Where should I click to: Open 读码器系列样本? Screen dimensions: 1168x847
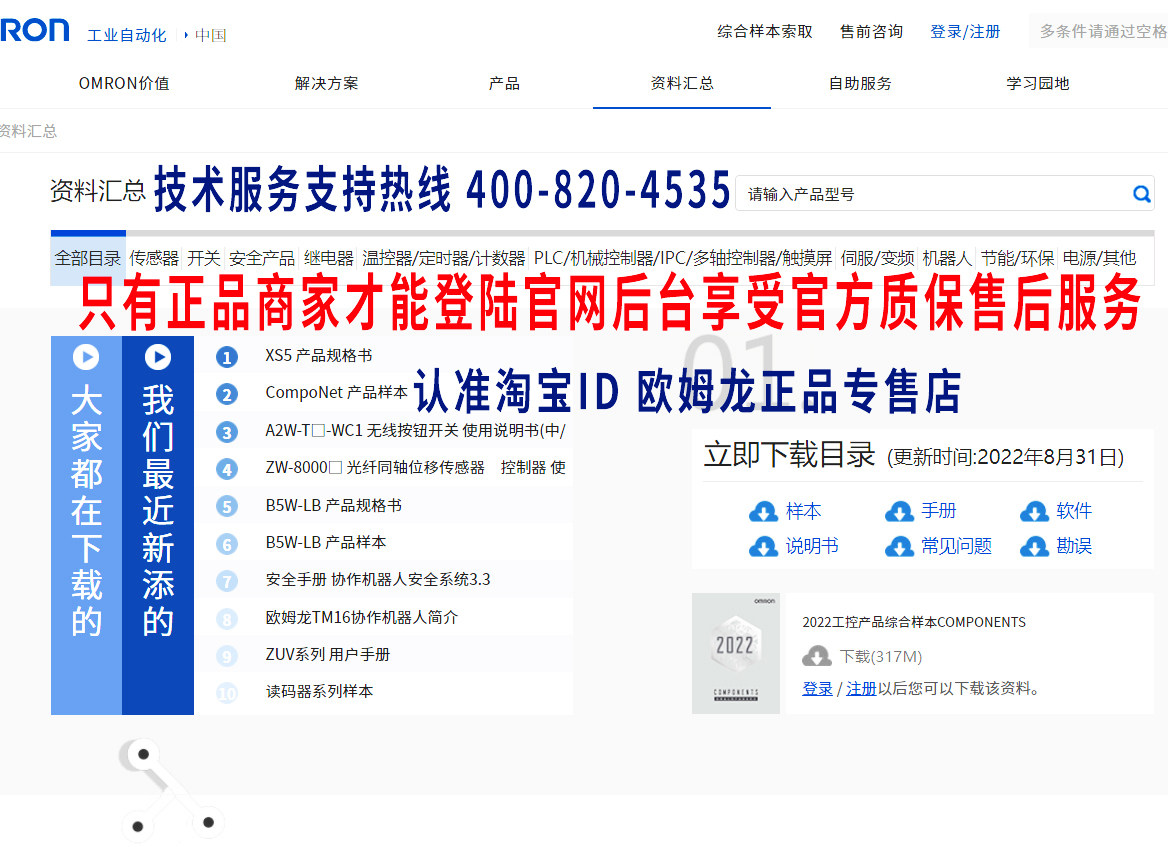320,692
